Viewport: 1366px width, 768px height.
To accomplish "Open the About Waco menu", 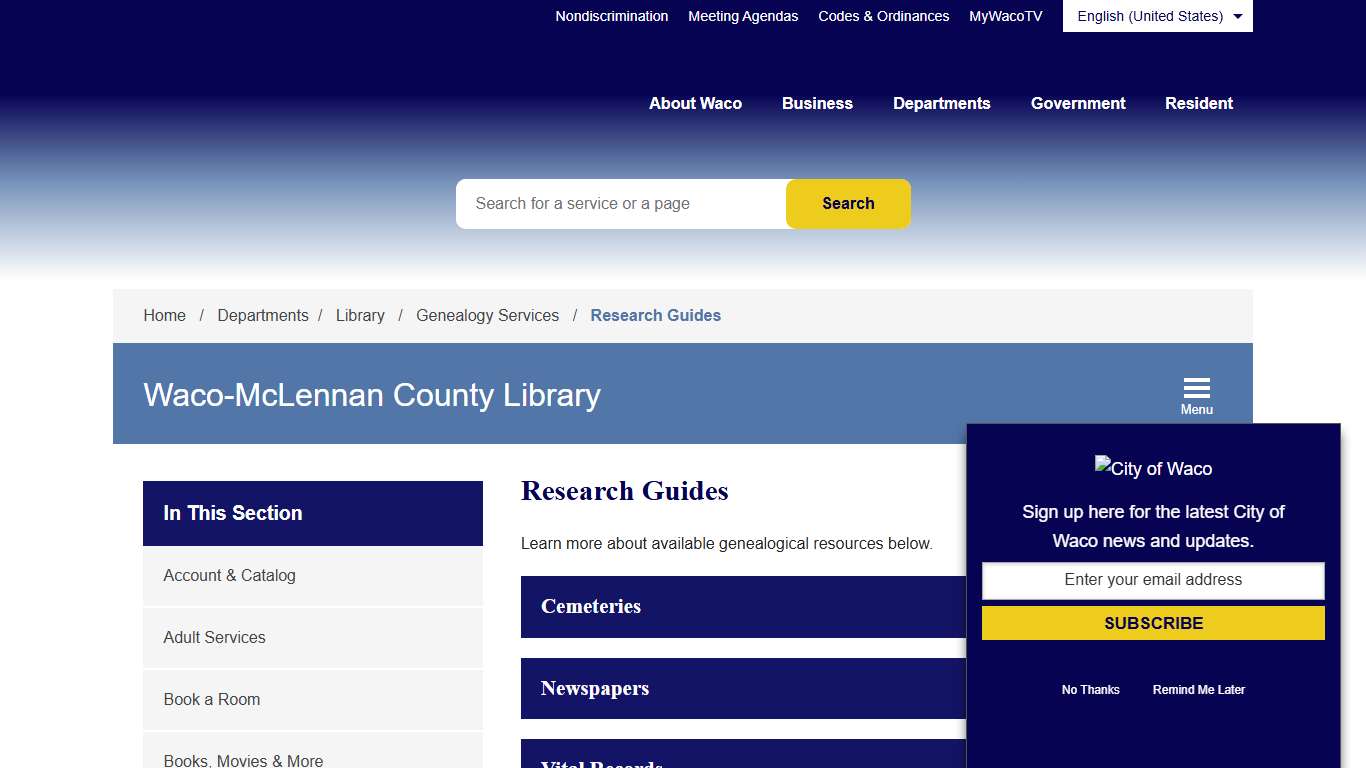I will (695, 103).
